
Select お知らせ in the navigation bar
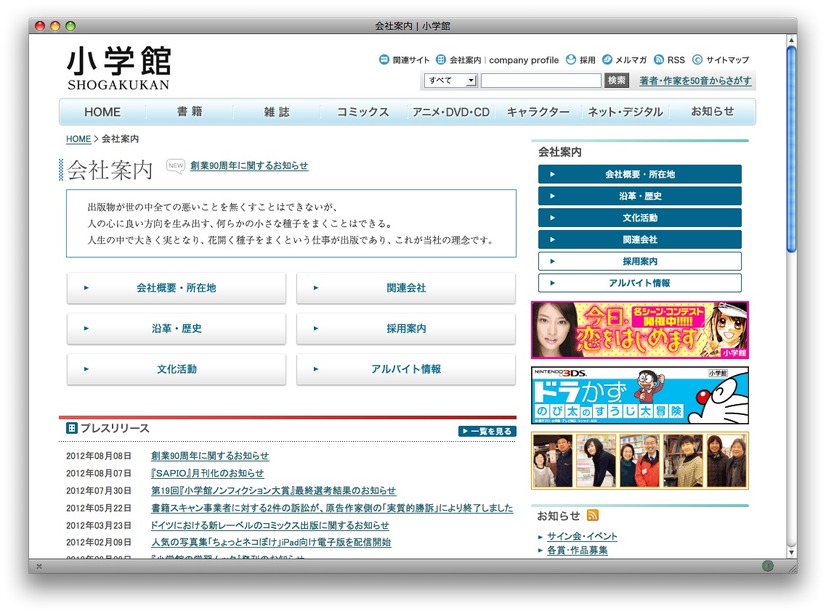(712, 112)
